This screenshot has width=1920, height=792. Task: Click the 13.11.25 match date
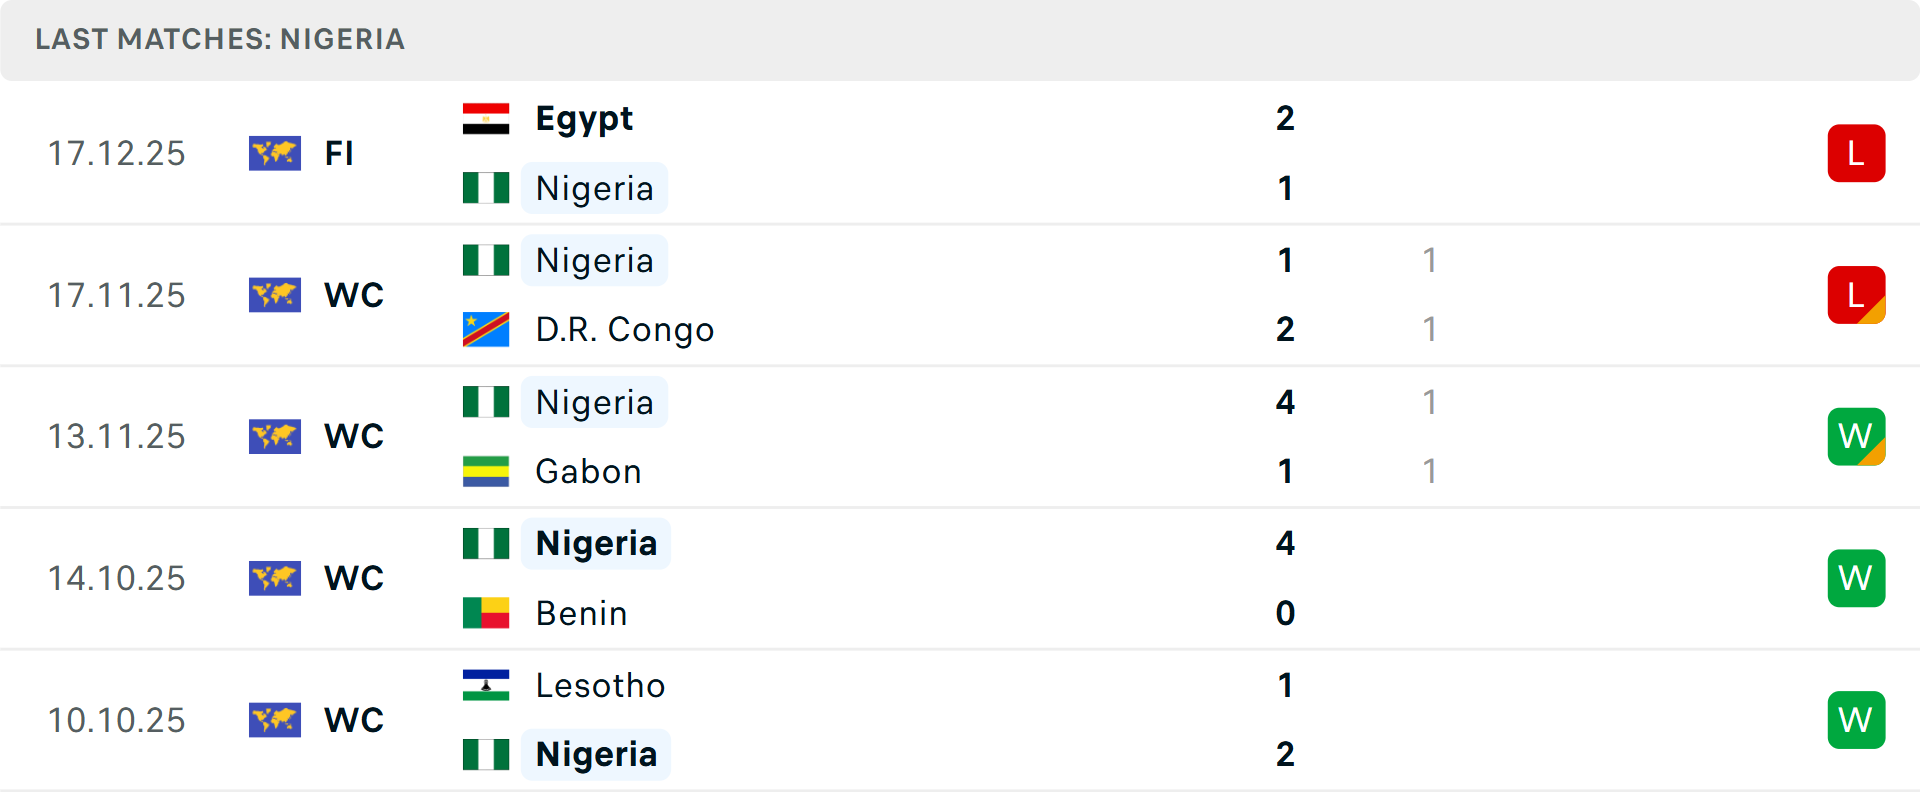[117, 437]
